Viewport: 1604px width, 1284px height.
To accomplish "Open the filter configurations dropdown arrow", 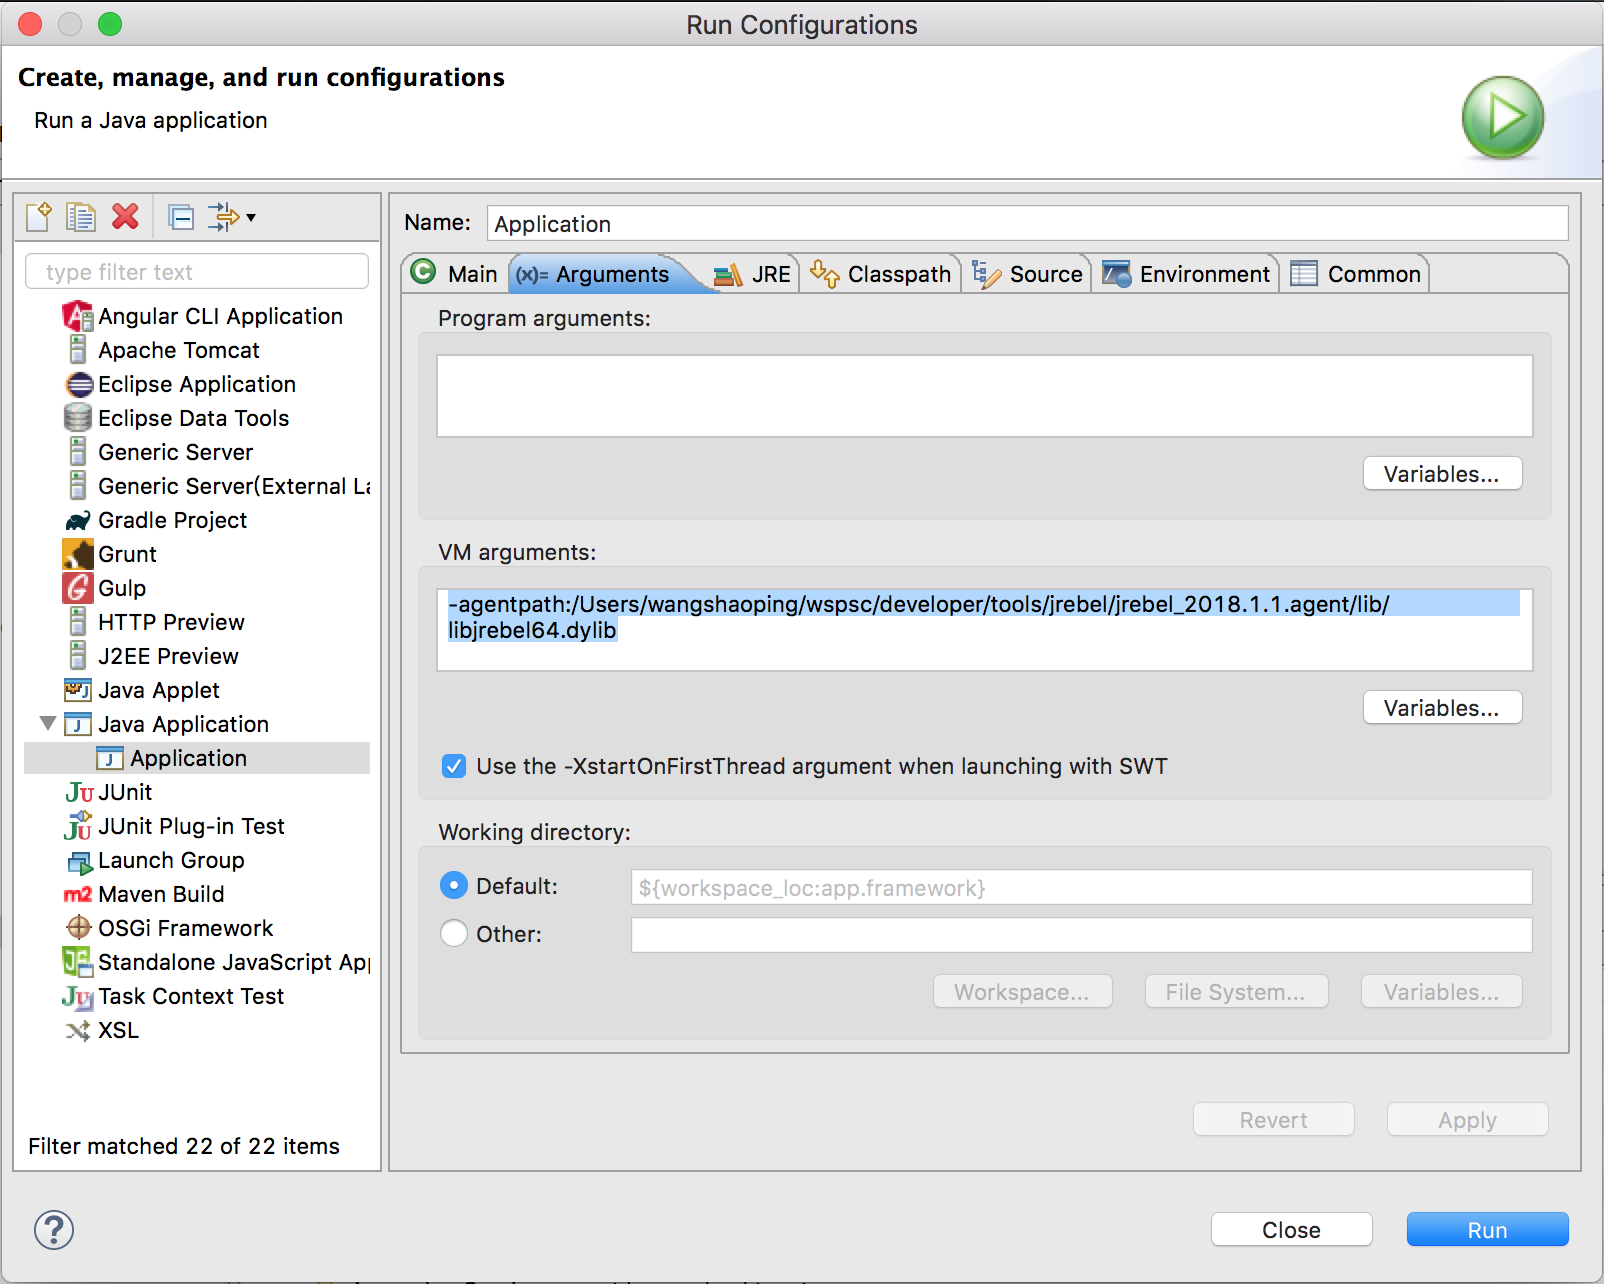I will pos(251,217).
